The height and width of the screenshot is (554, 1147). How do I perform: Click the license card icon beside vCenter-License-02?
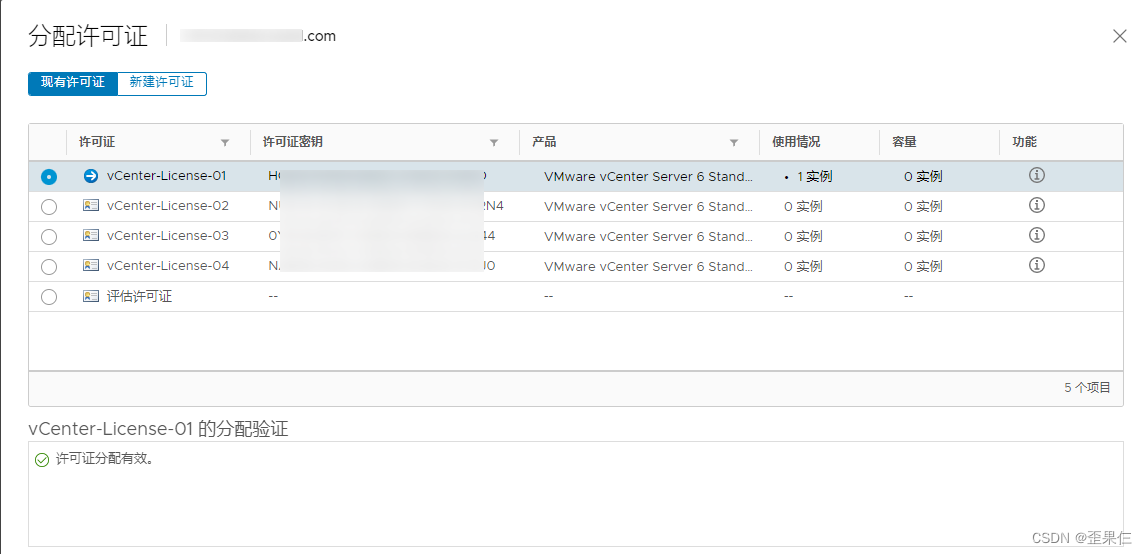(91, 206)
